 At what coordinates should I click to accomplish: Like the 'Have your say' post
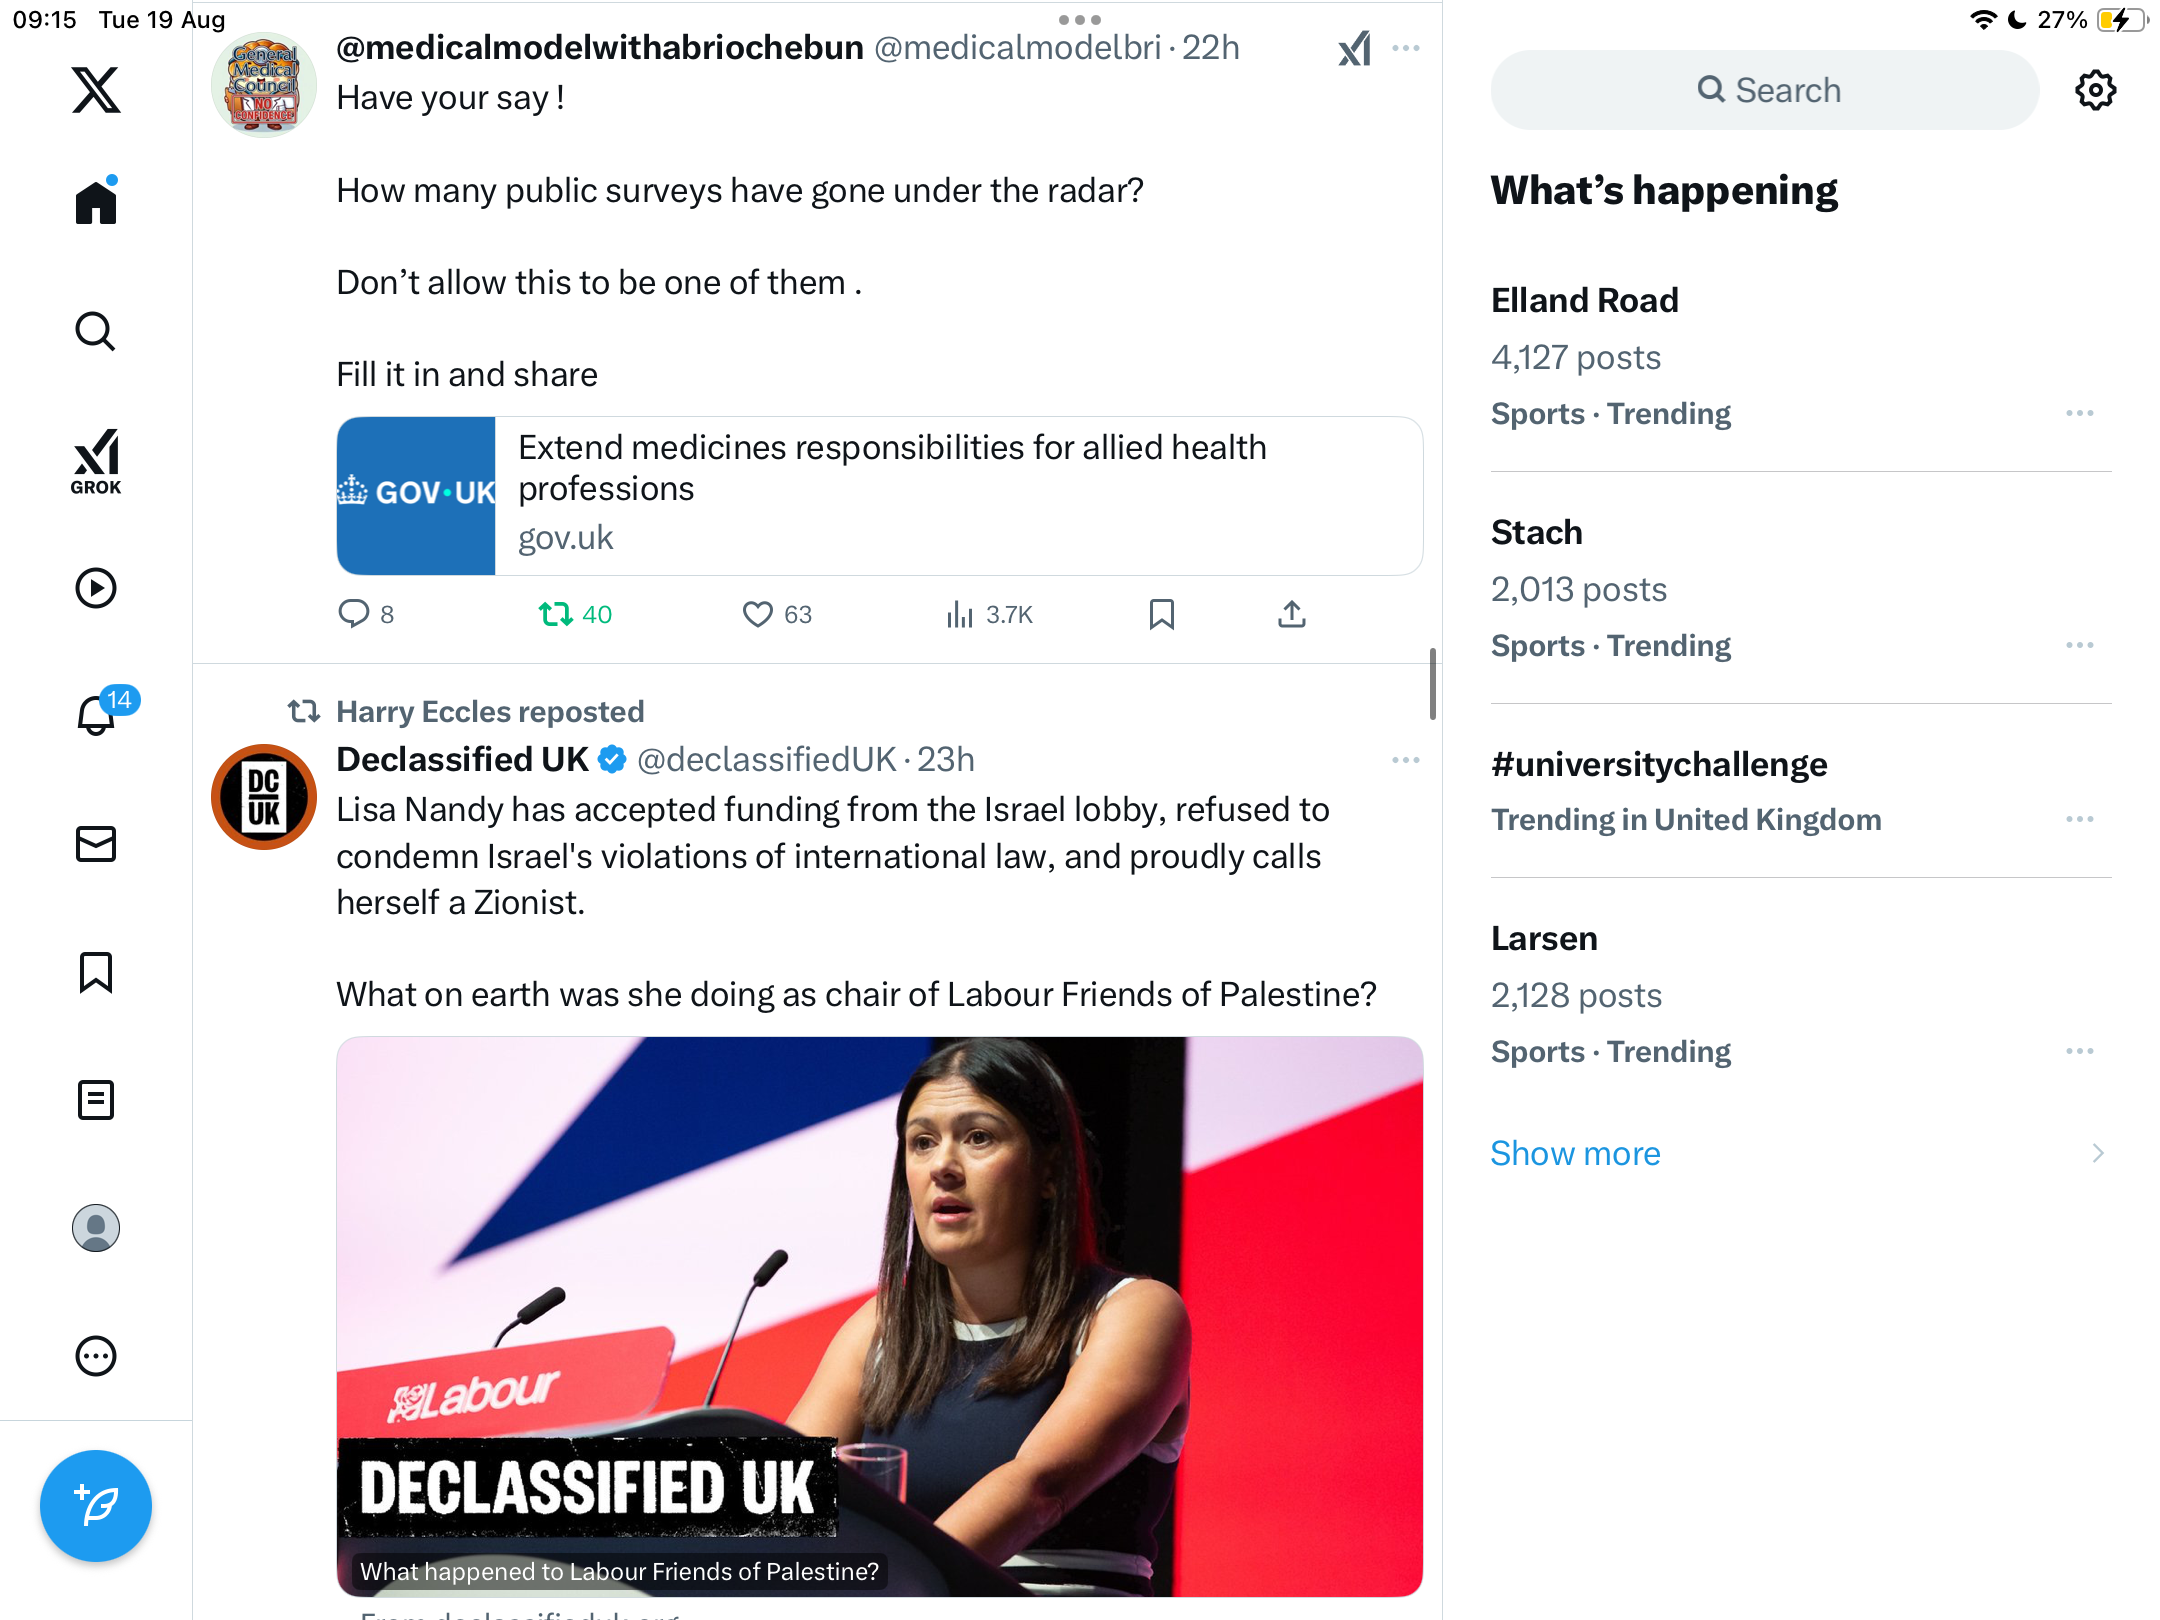click(x=758, y=614)
